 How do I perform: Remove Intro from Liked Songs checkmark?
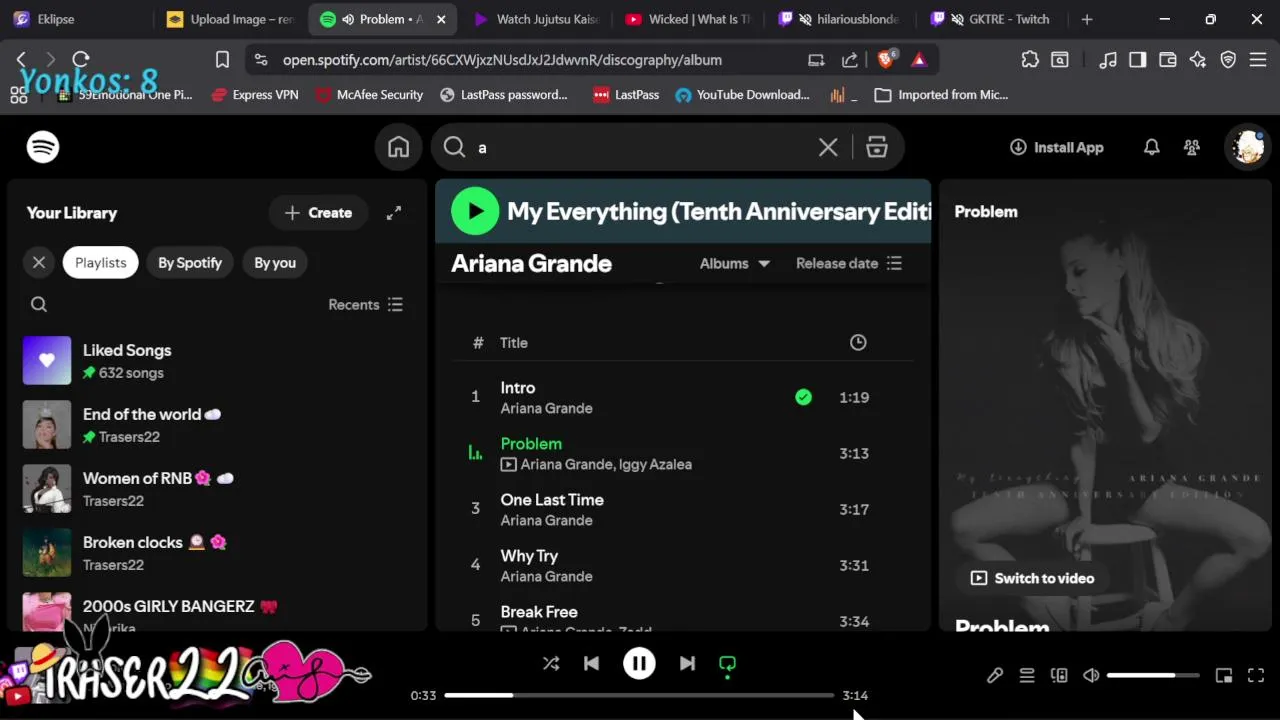(x=803, y=397)
